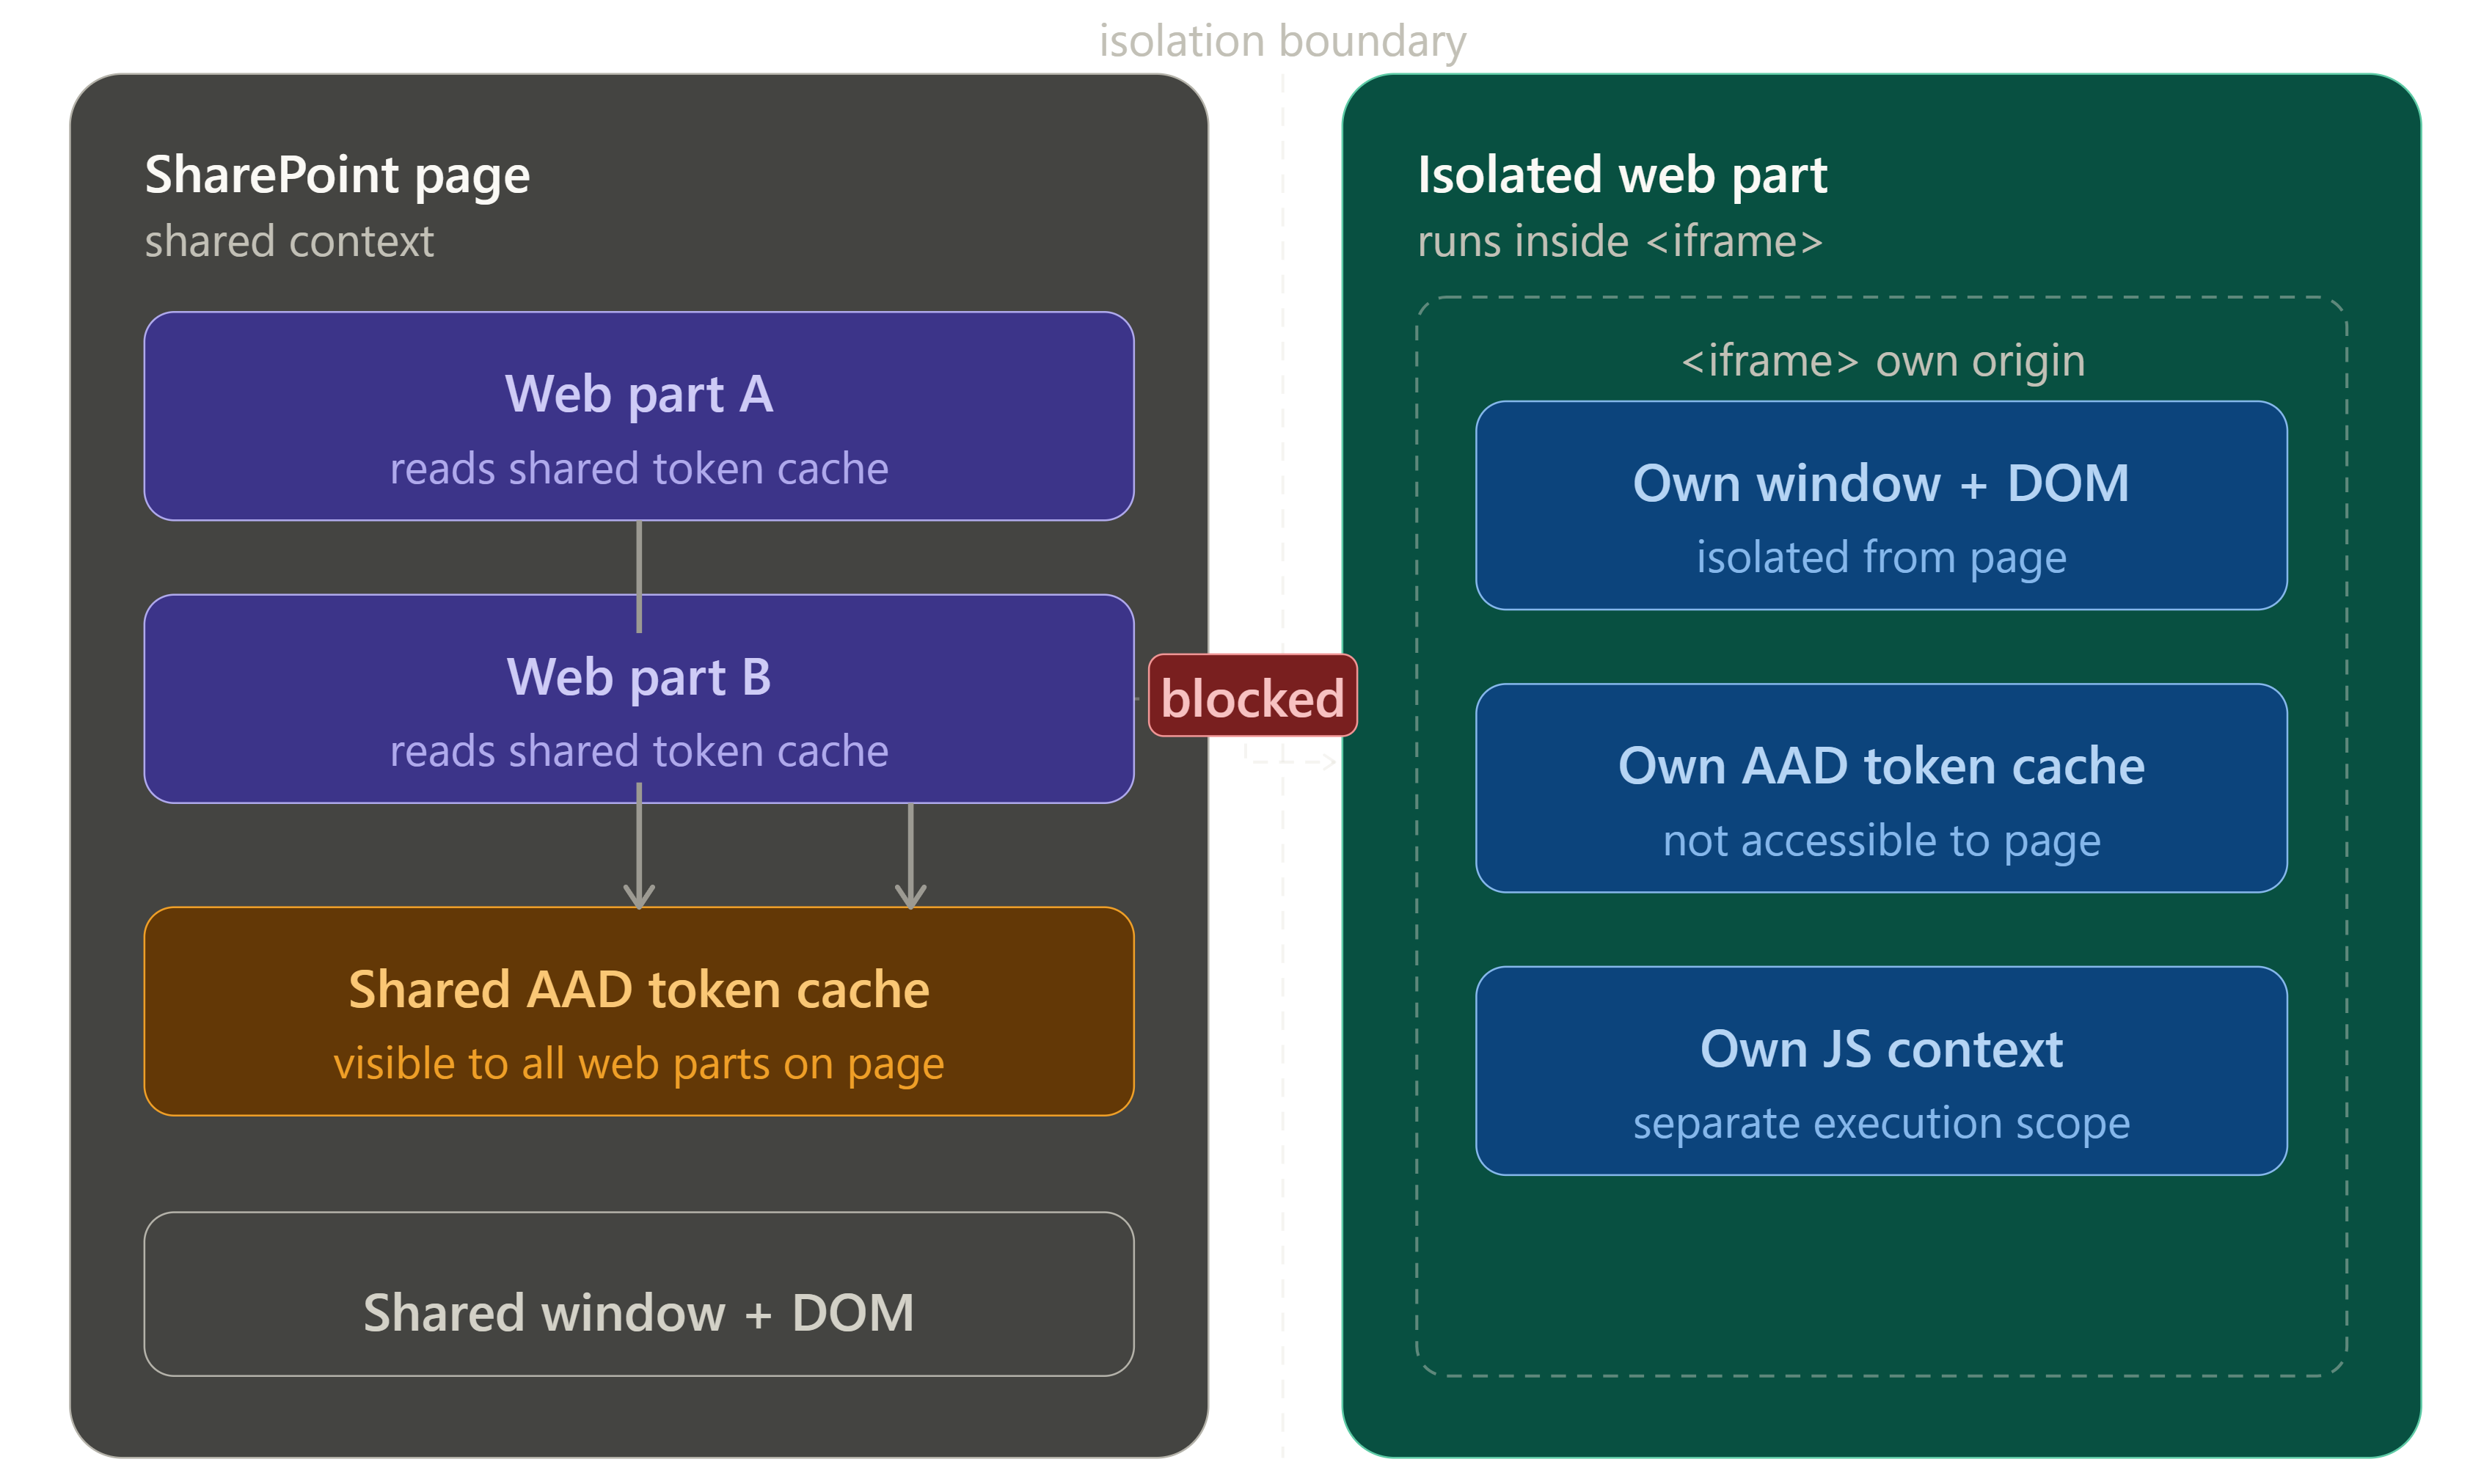
Task: Select the Web part A box
Action: coord(638,416)
